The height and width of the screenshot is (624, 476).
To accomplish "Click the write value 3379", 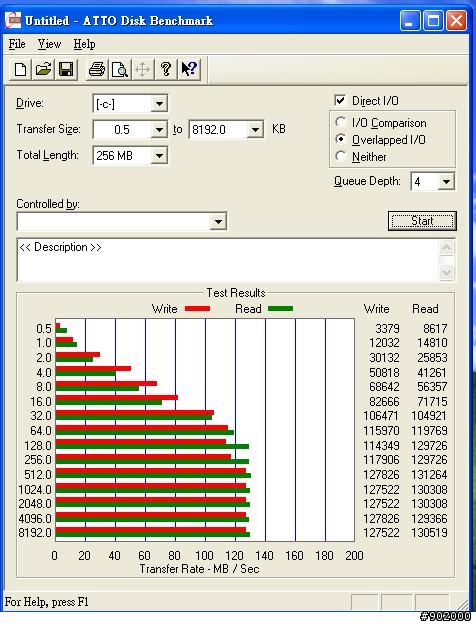I will coord(387,329).
